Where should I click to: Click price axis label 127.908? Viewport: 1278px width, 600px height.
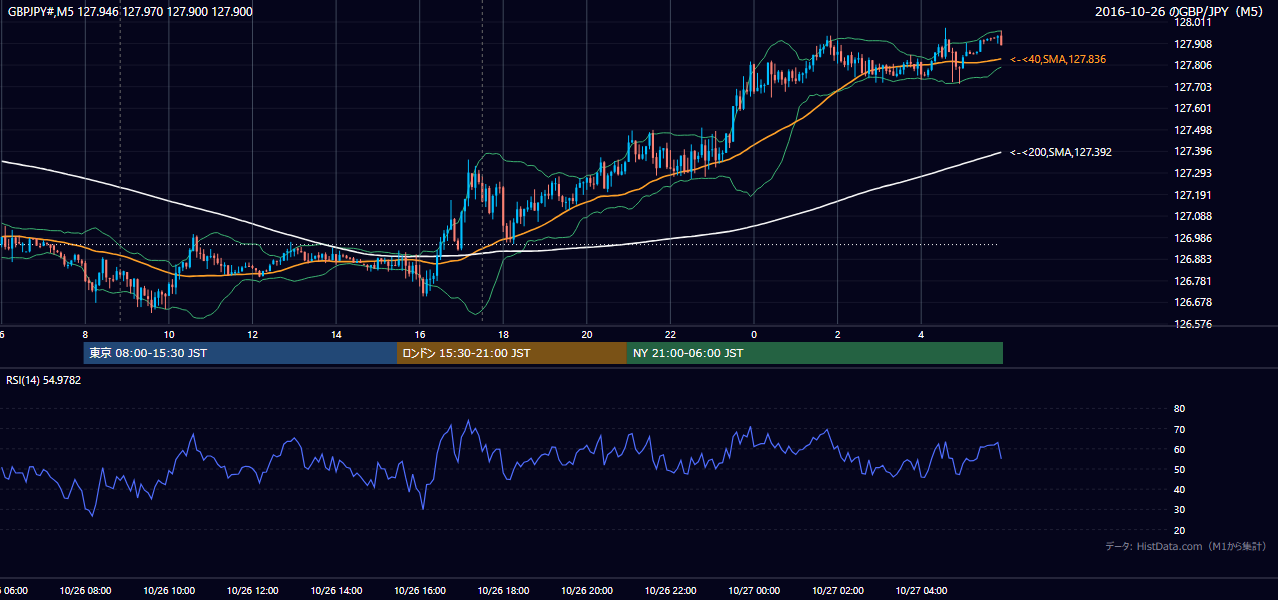(x=1194, y=44)
